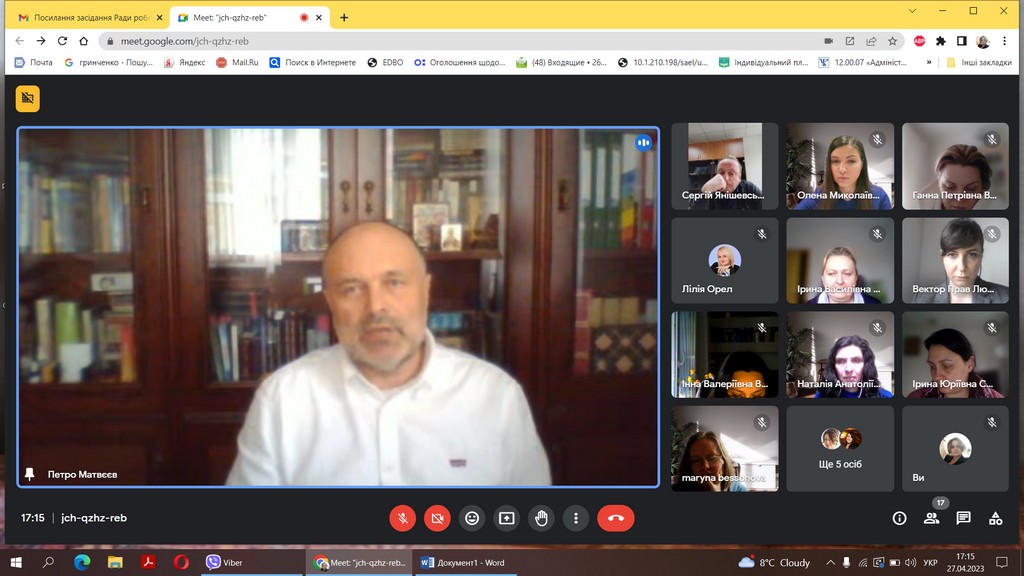The height and width of the screenshot is (576, 1024).
Task: Select Лілія Орел participant tile
Action: tap(724, 261)
